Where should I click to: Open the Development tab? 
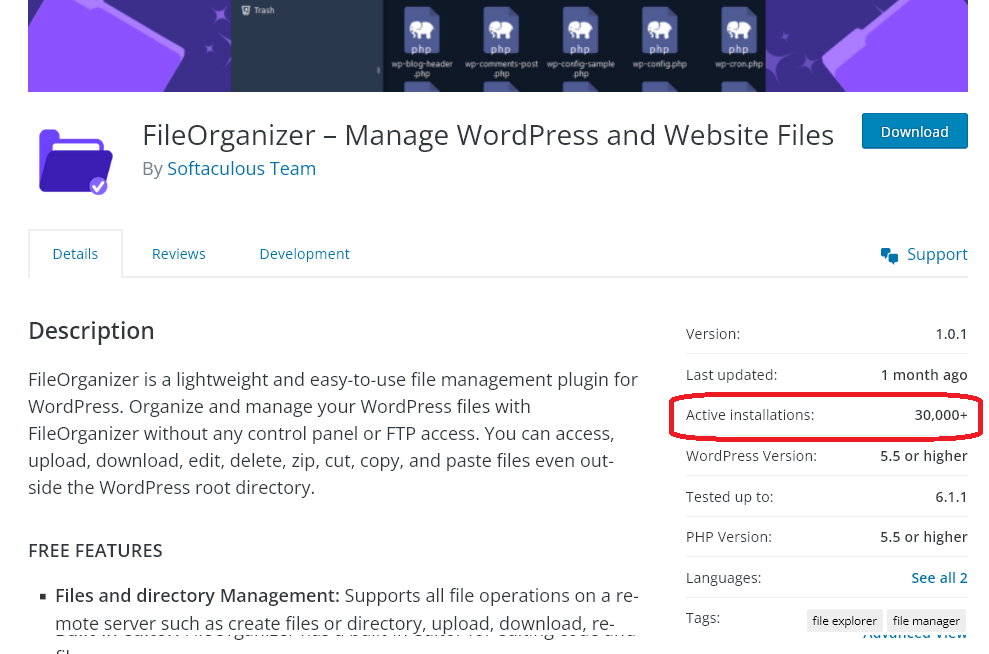(304, 253)
